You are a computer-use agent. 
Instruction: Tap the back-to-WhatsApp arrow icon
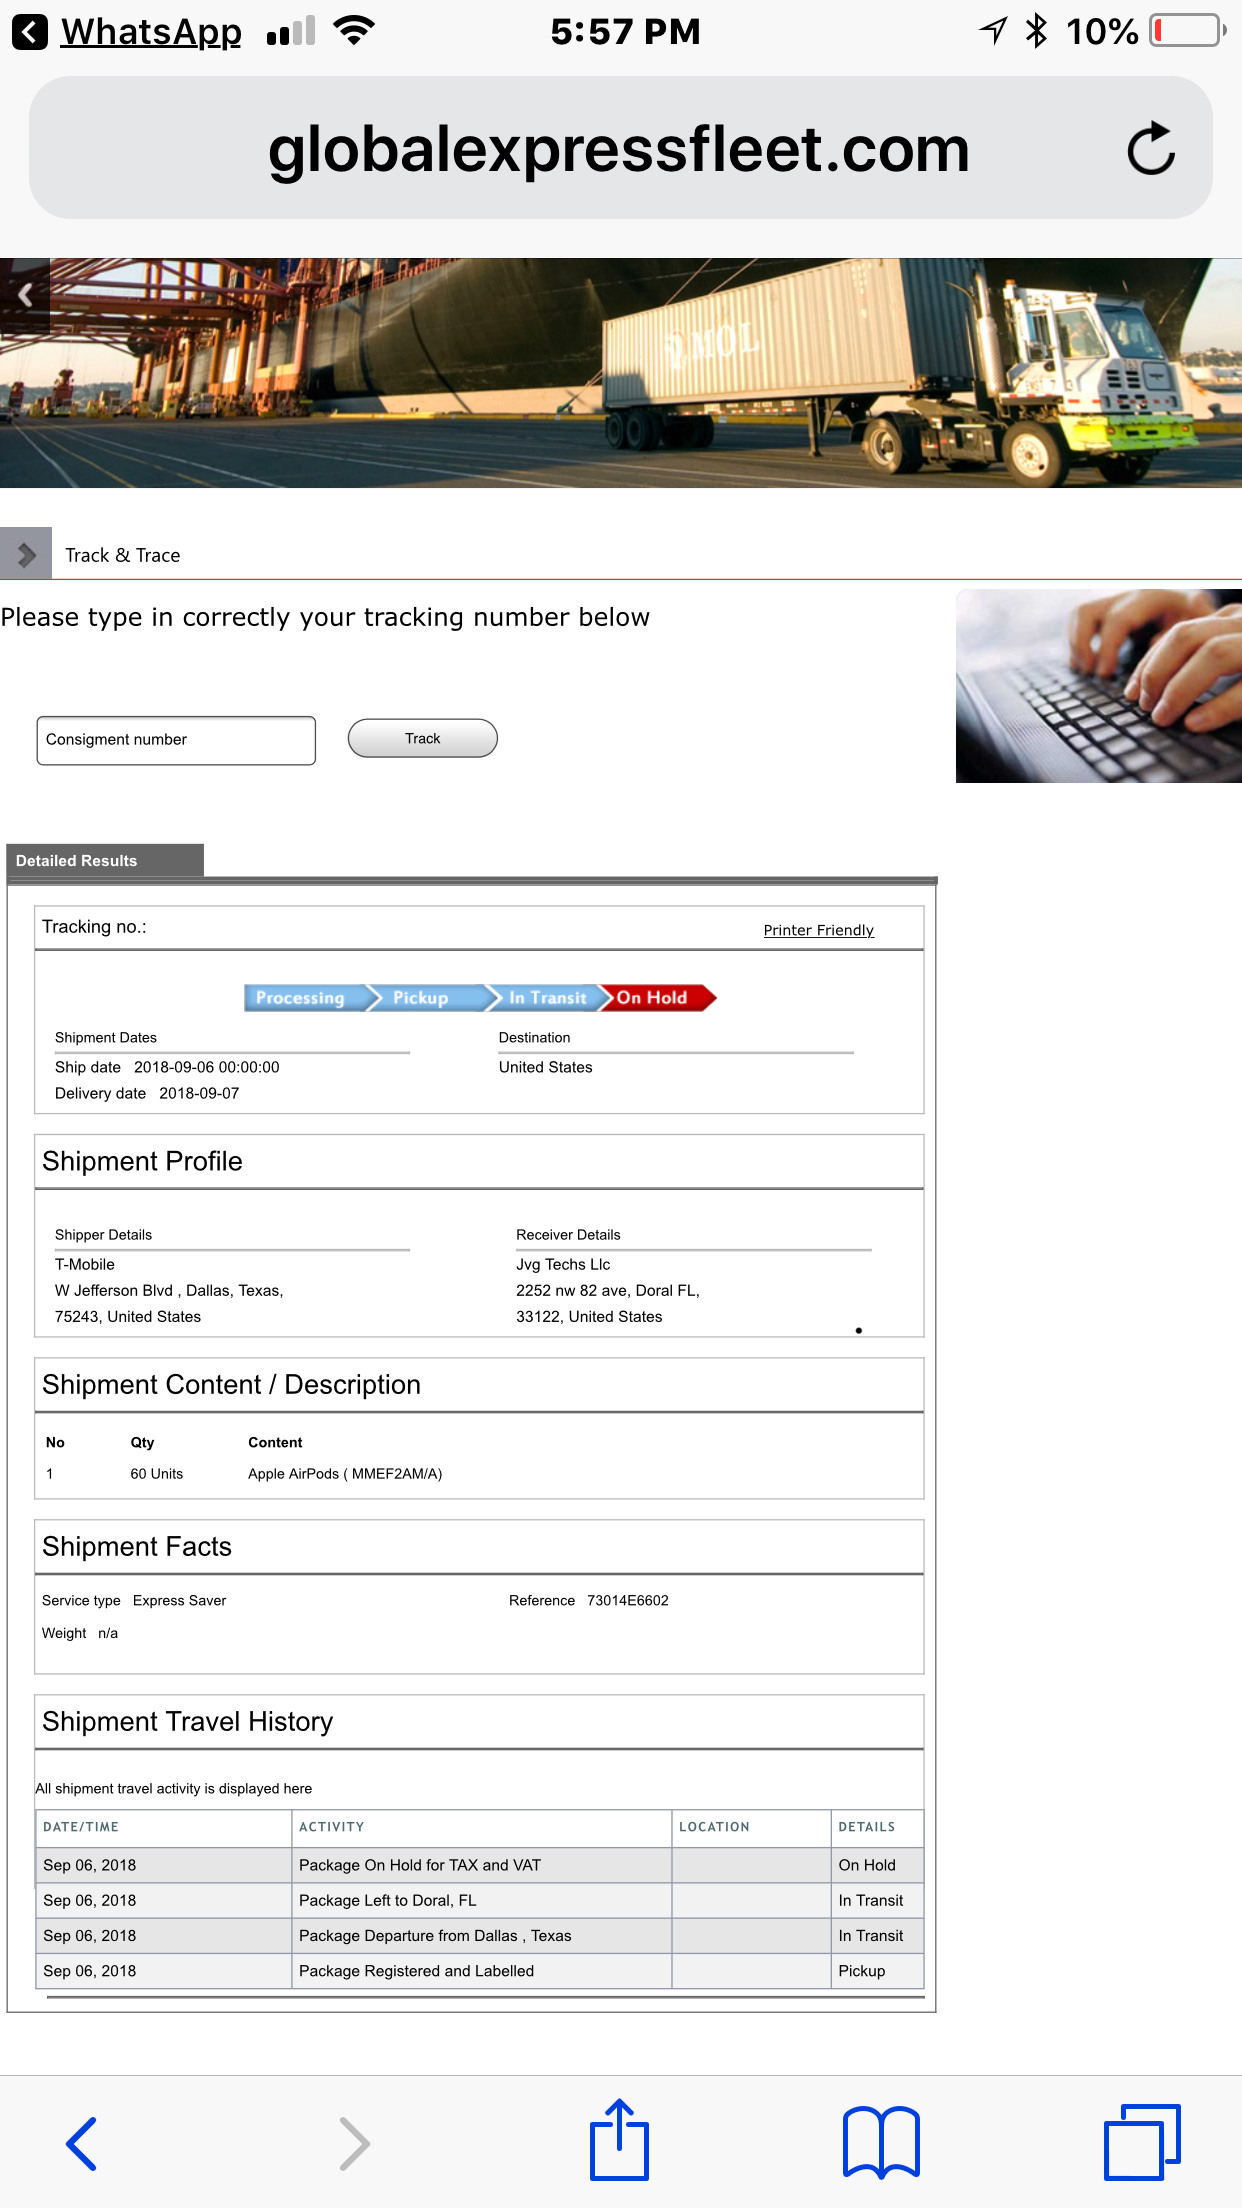coord(30,32)
